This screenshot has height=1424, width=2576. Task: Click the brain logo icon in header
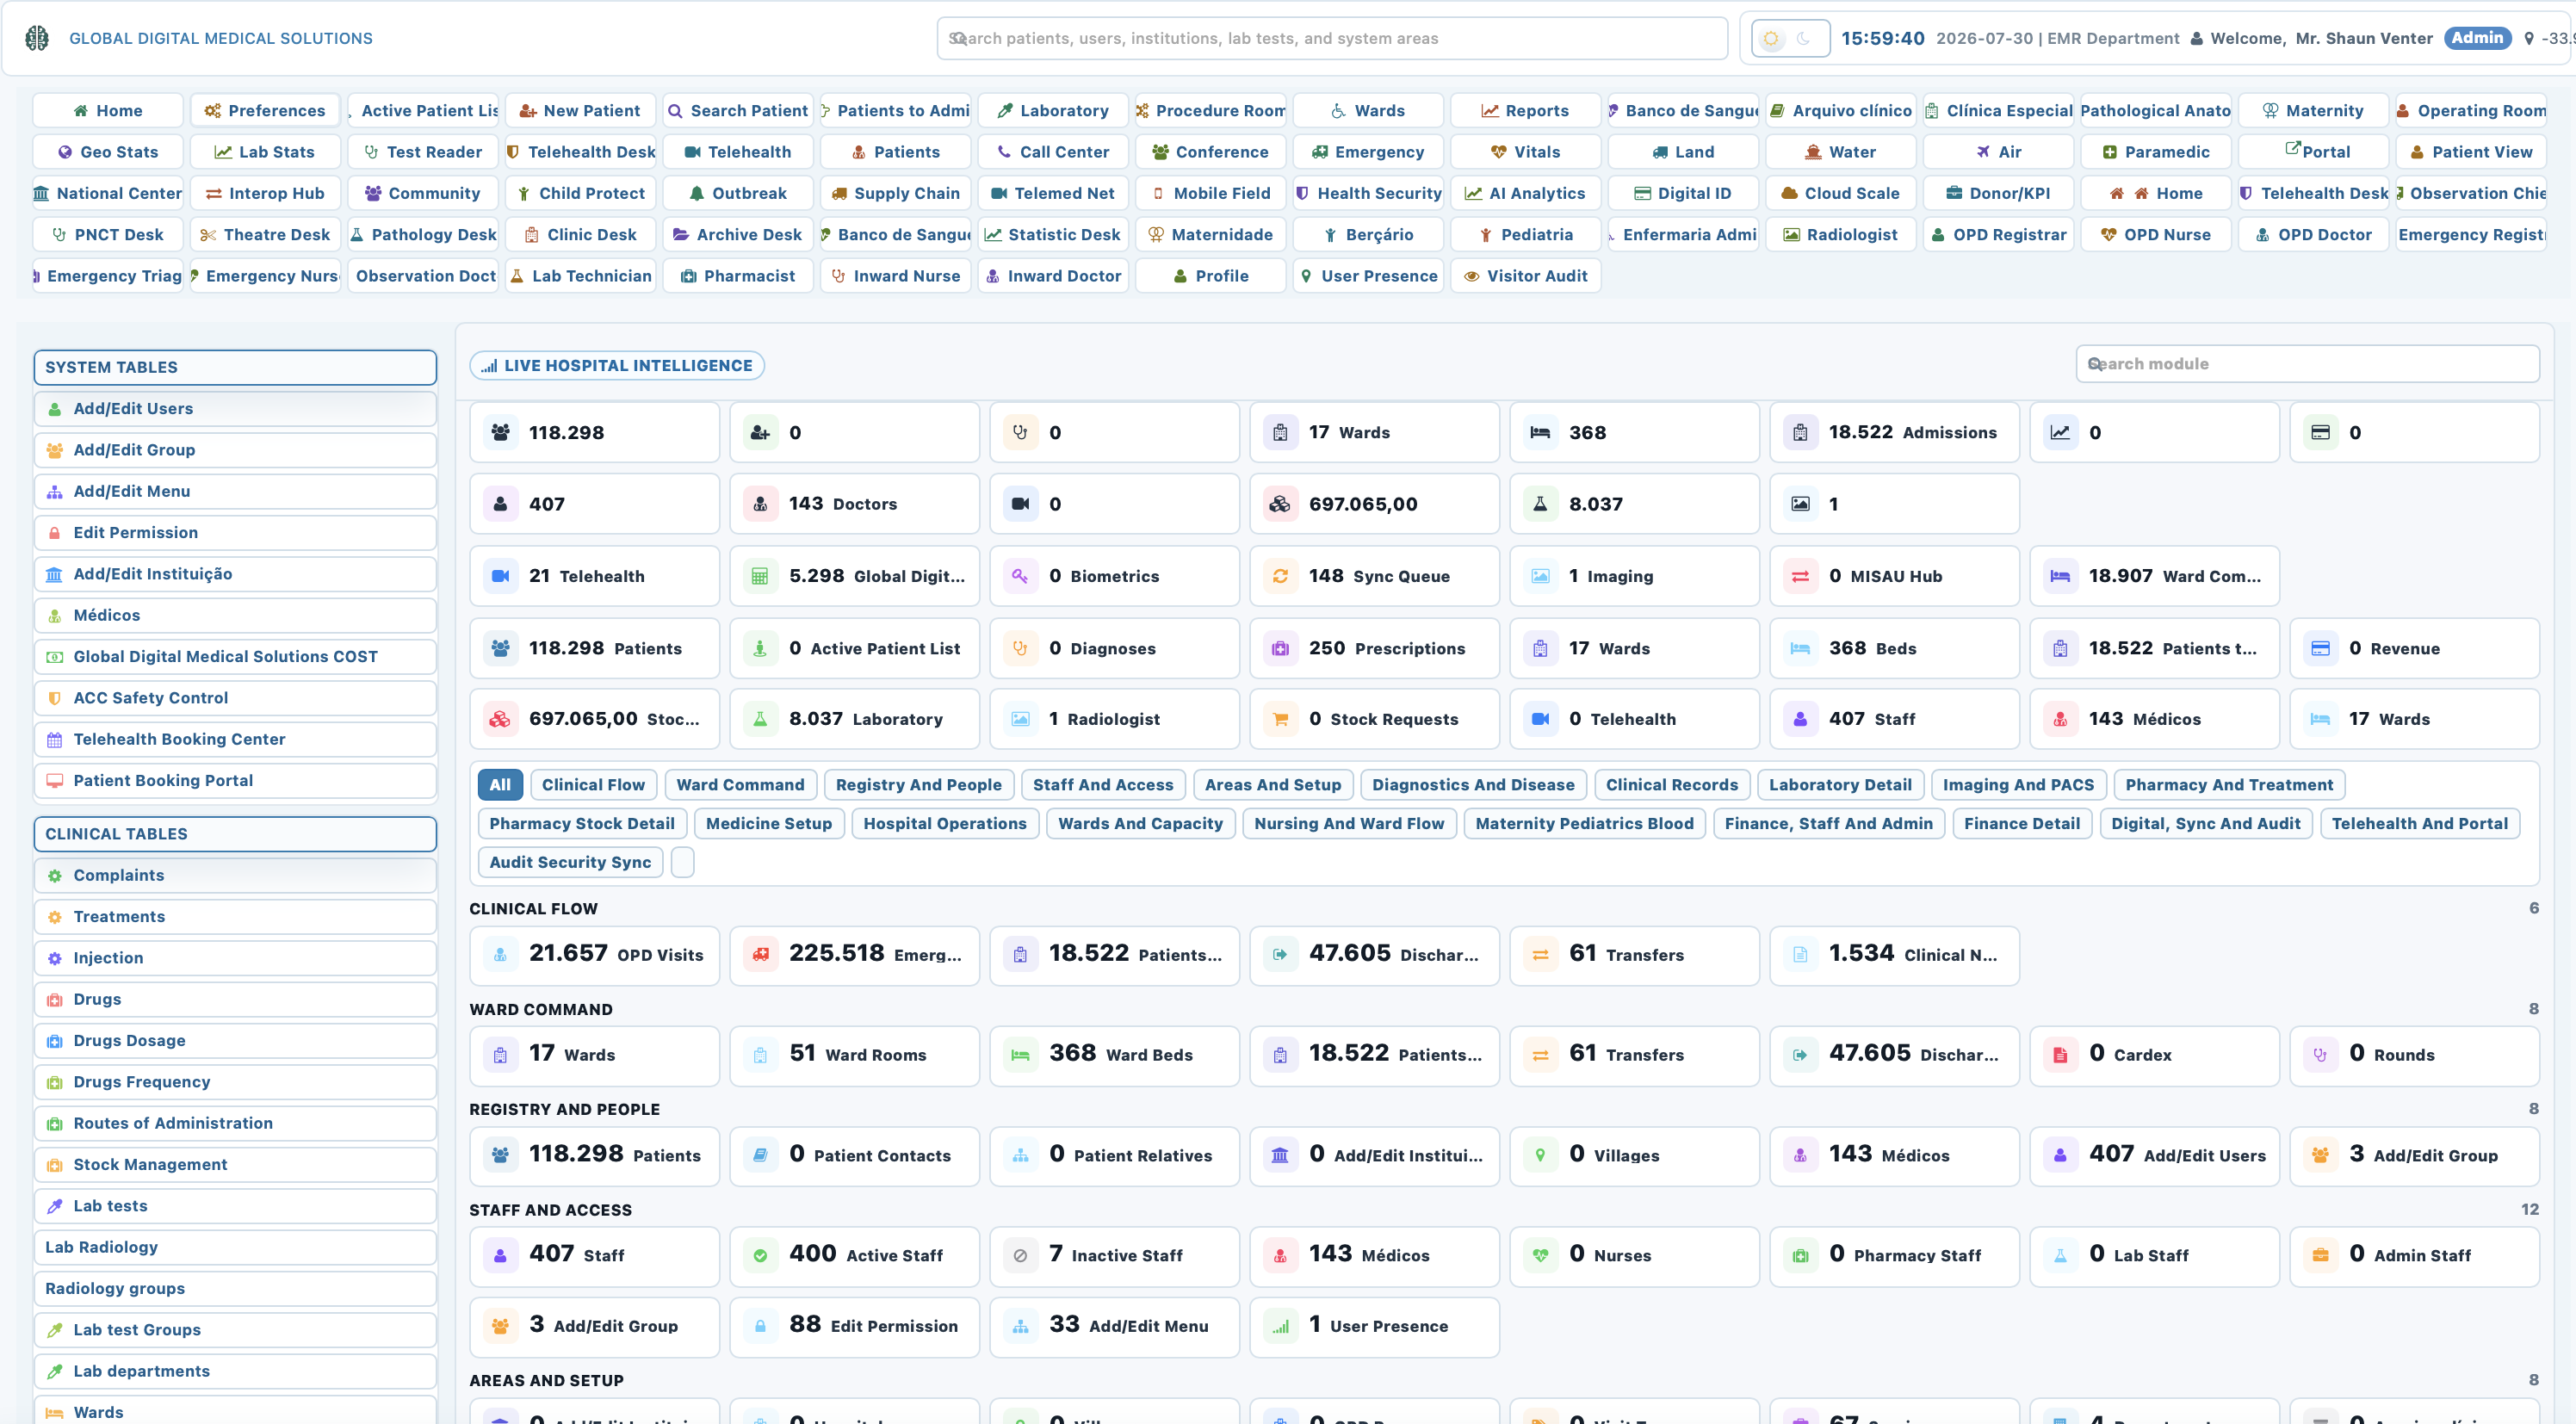tap(37, 38)
